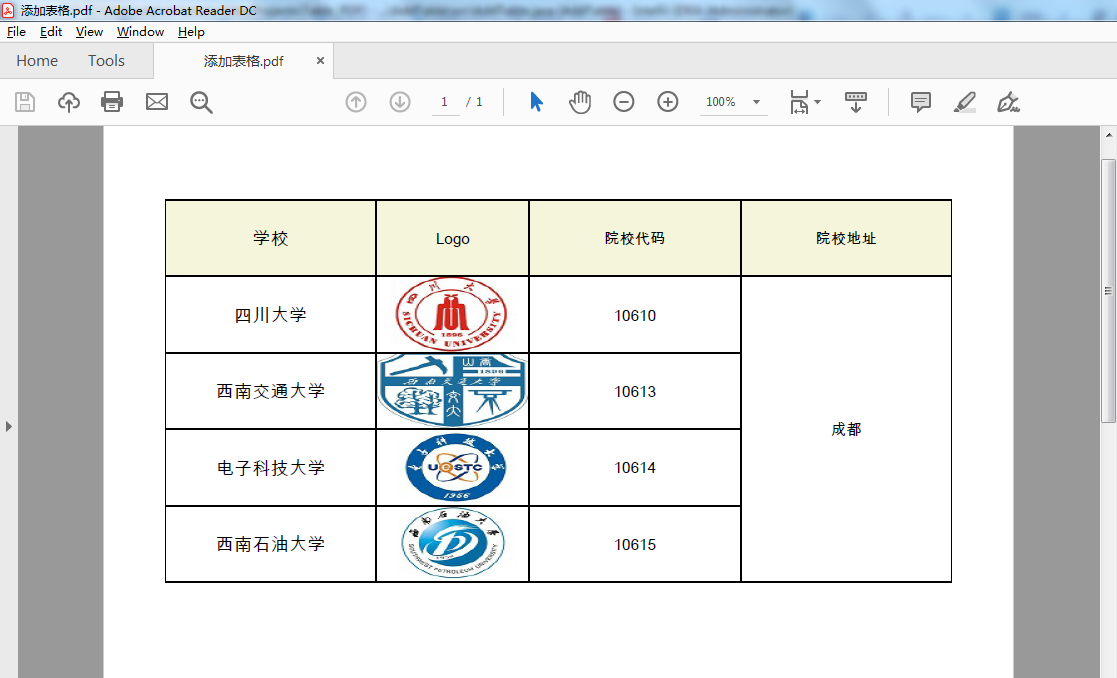Image resolution: width=1117 pixels, height=678 pixels.
Task: Open the View menu
Action: coord(89,32)
